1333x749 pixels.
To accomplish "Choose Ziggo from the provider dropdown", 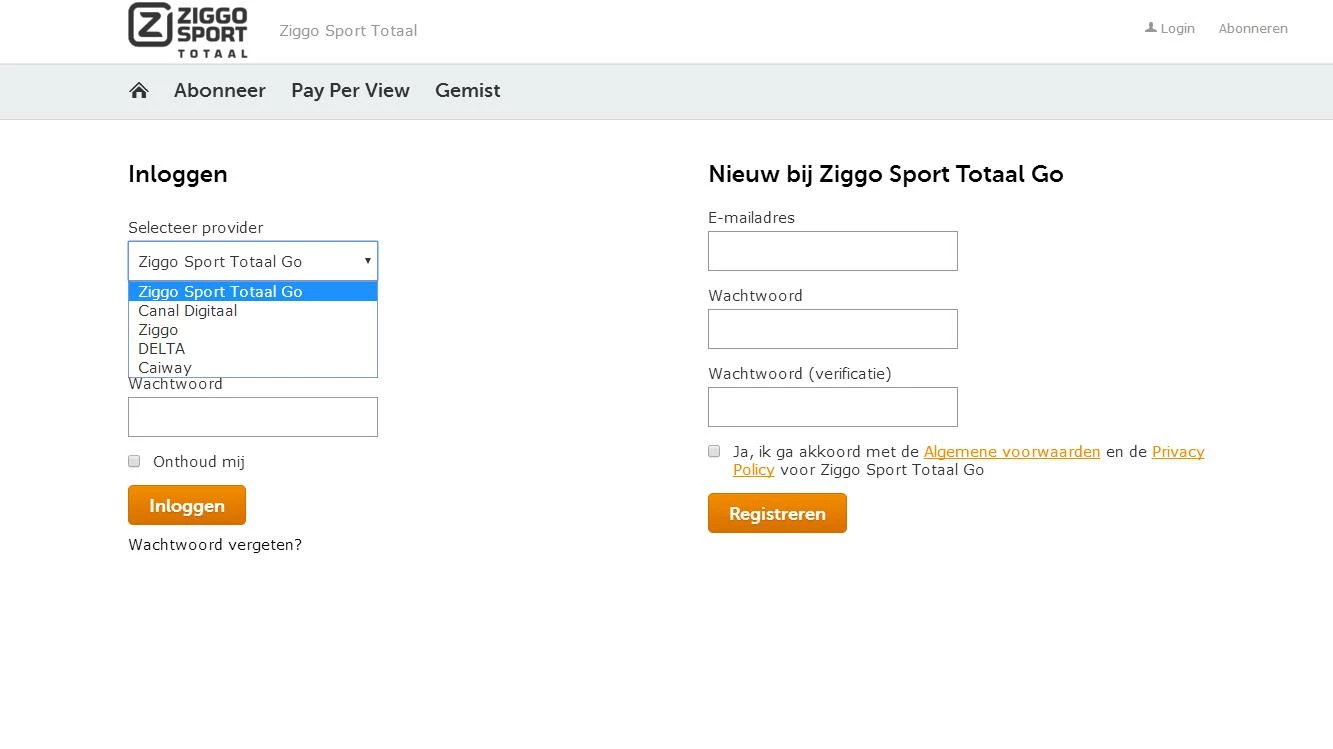I will pyautogui.click(x=157, y=329).
